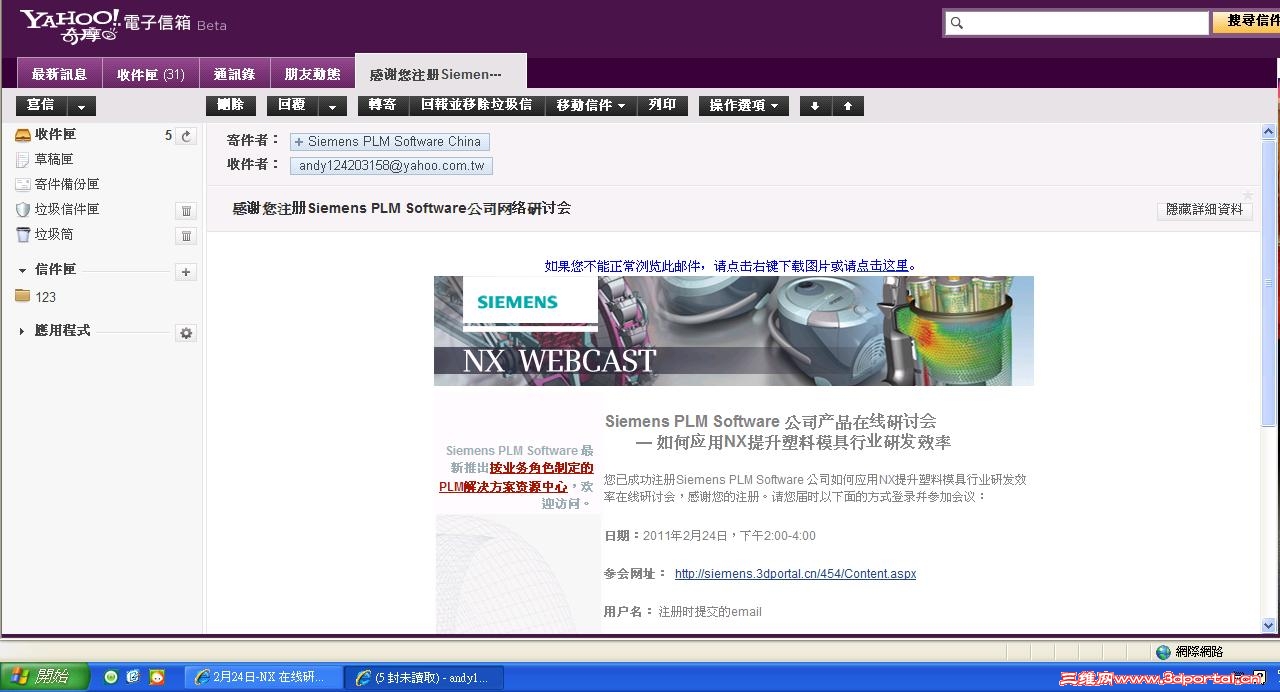
Task: Click Internet Explorer quick launch icon
Action: click(x=133, y=677)
